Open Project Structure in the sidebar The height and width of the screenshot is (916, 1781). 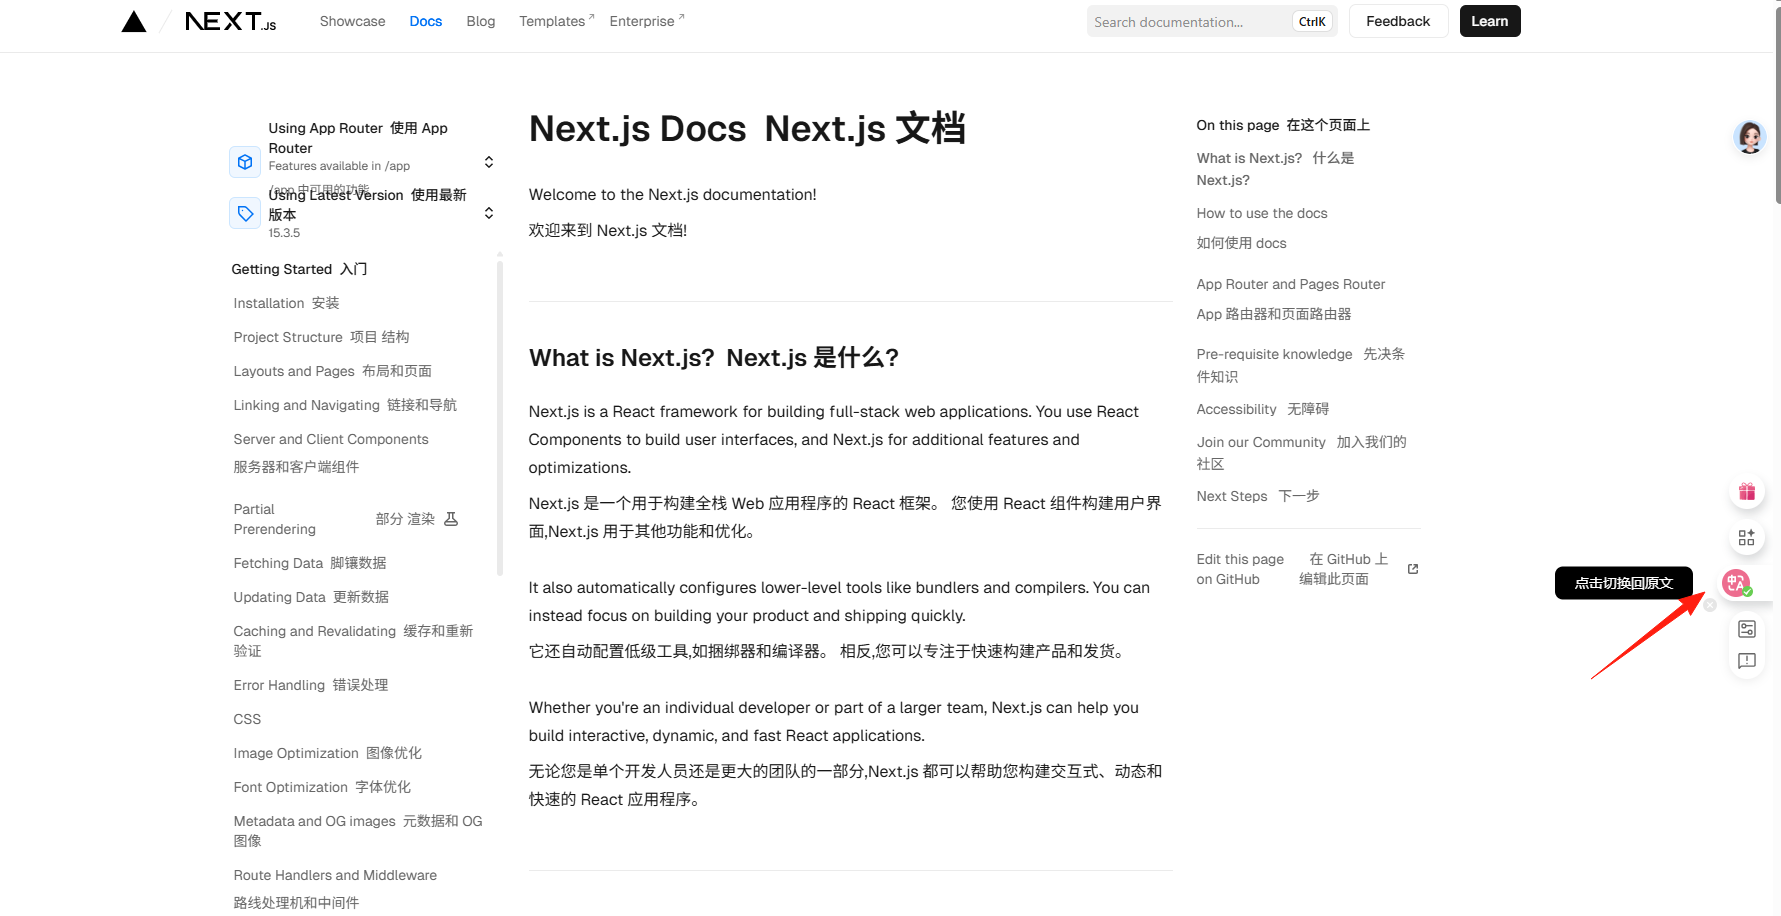click(x=321, y=337)
